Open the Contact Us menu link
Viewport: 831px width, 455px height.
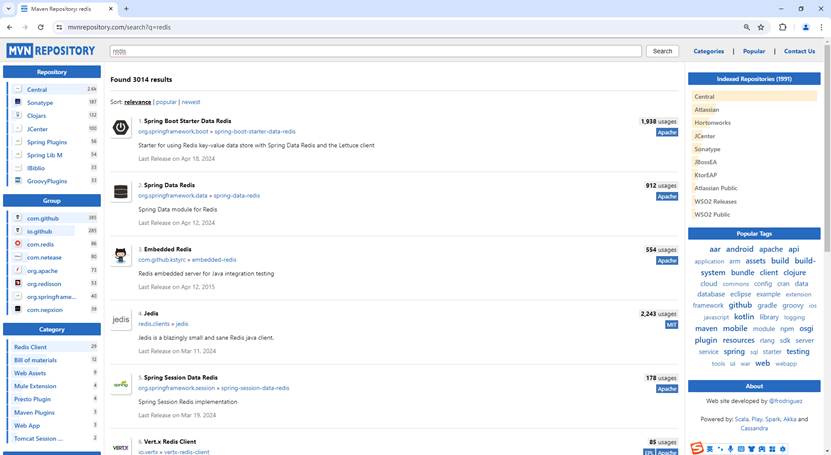coord(799,51)
